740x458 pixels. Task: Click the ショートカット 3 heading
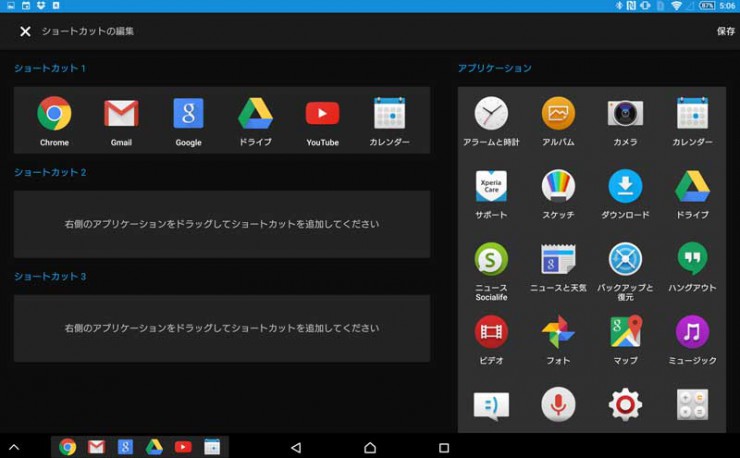click(50, 277)
